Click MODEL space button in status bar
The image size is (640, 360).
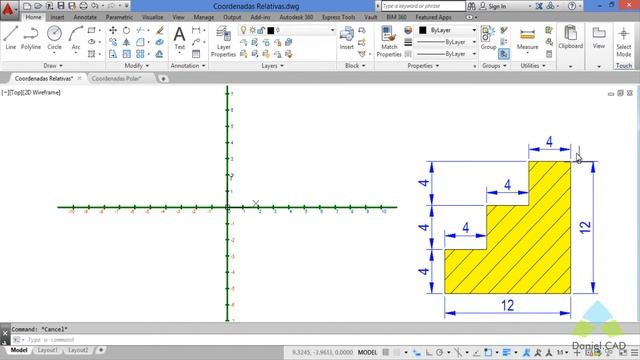tap(367, 352)
